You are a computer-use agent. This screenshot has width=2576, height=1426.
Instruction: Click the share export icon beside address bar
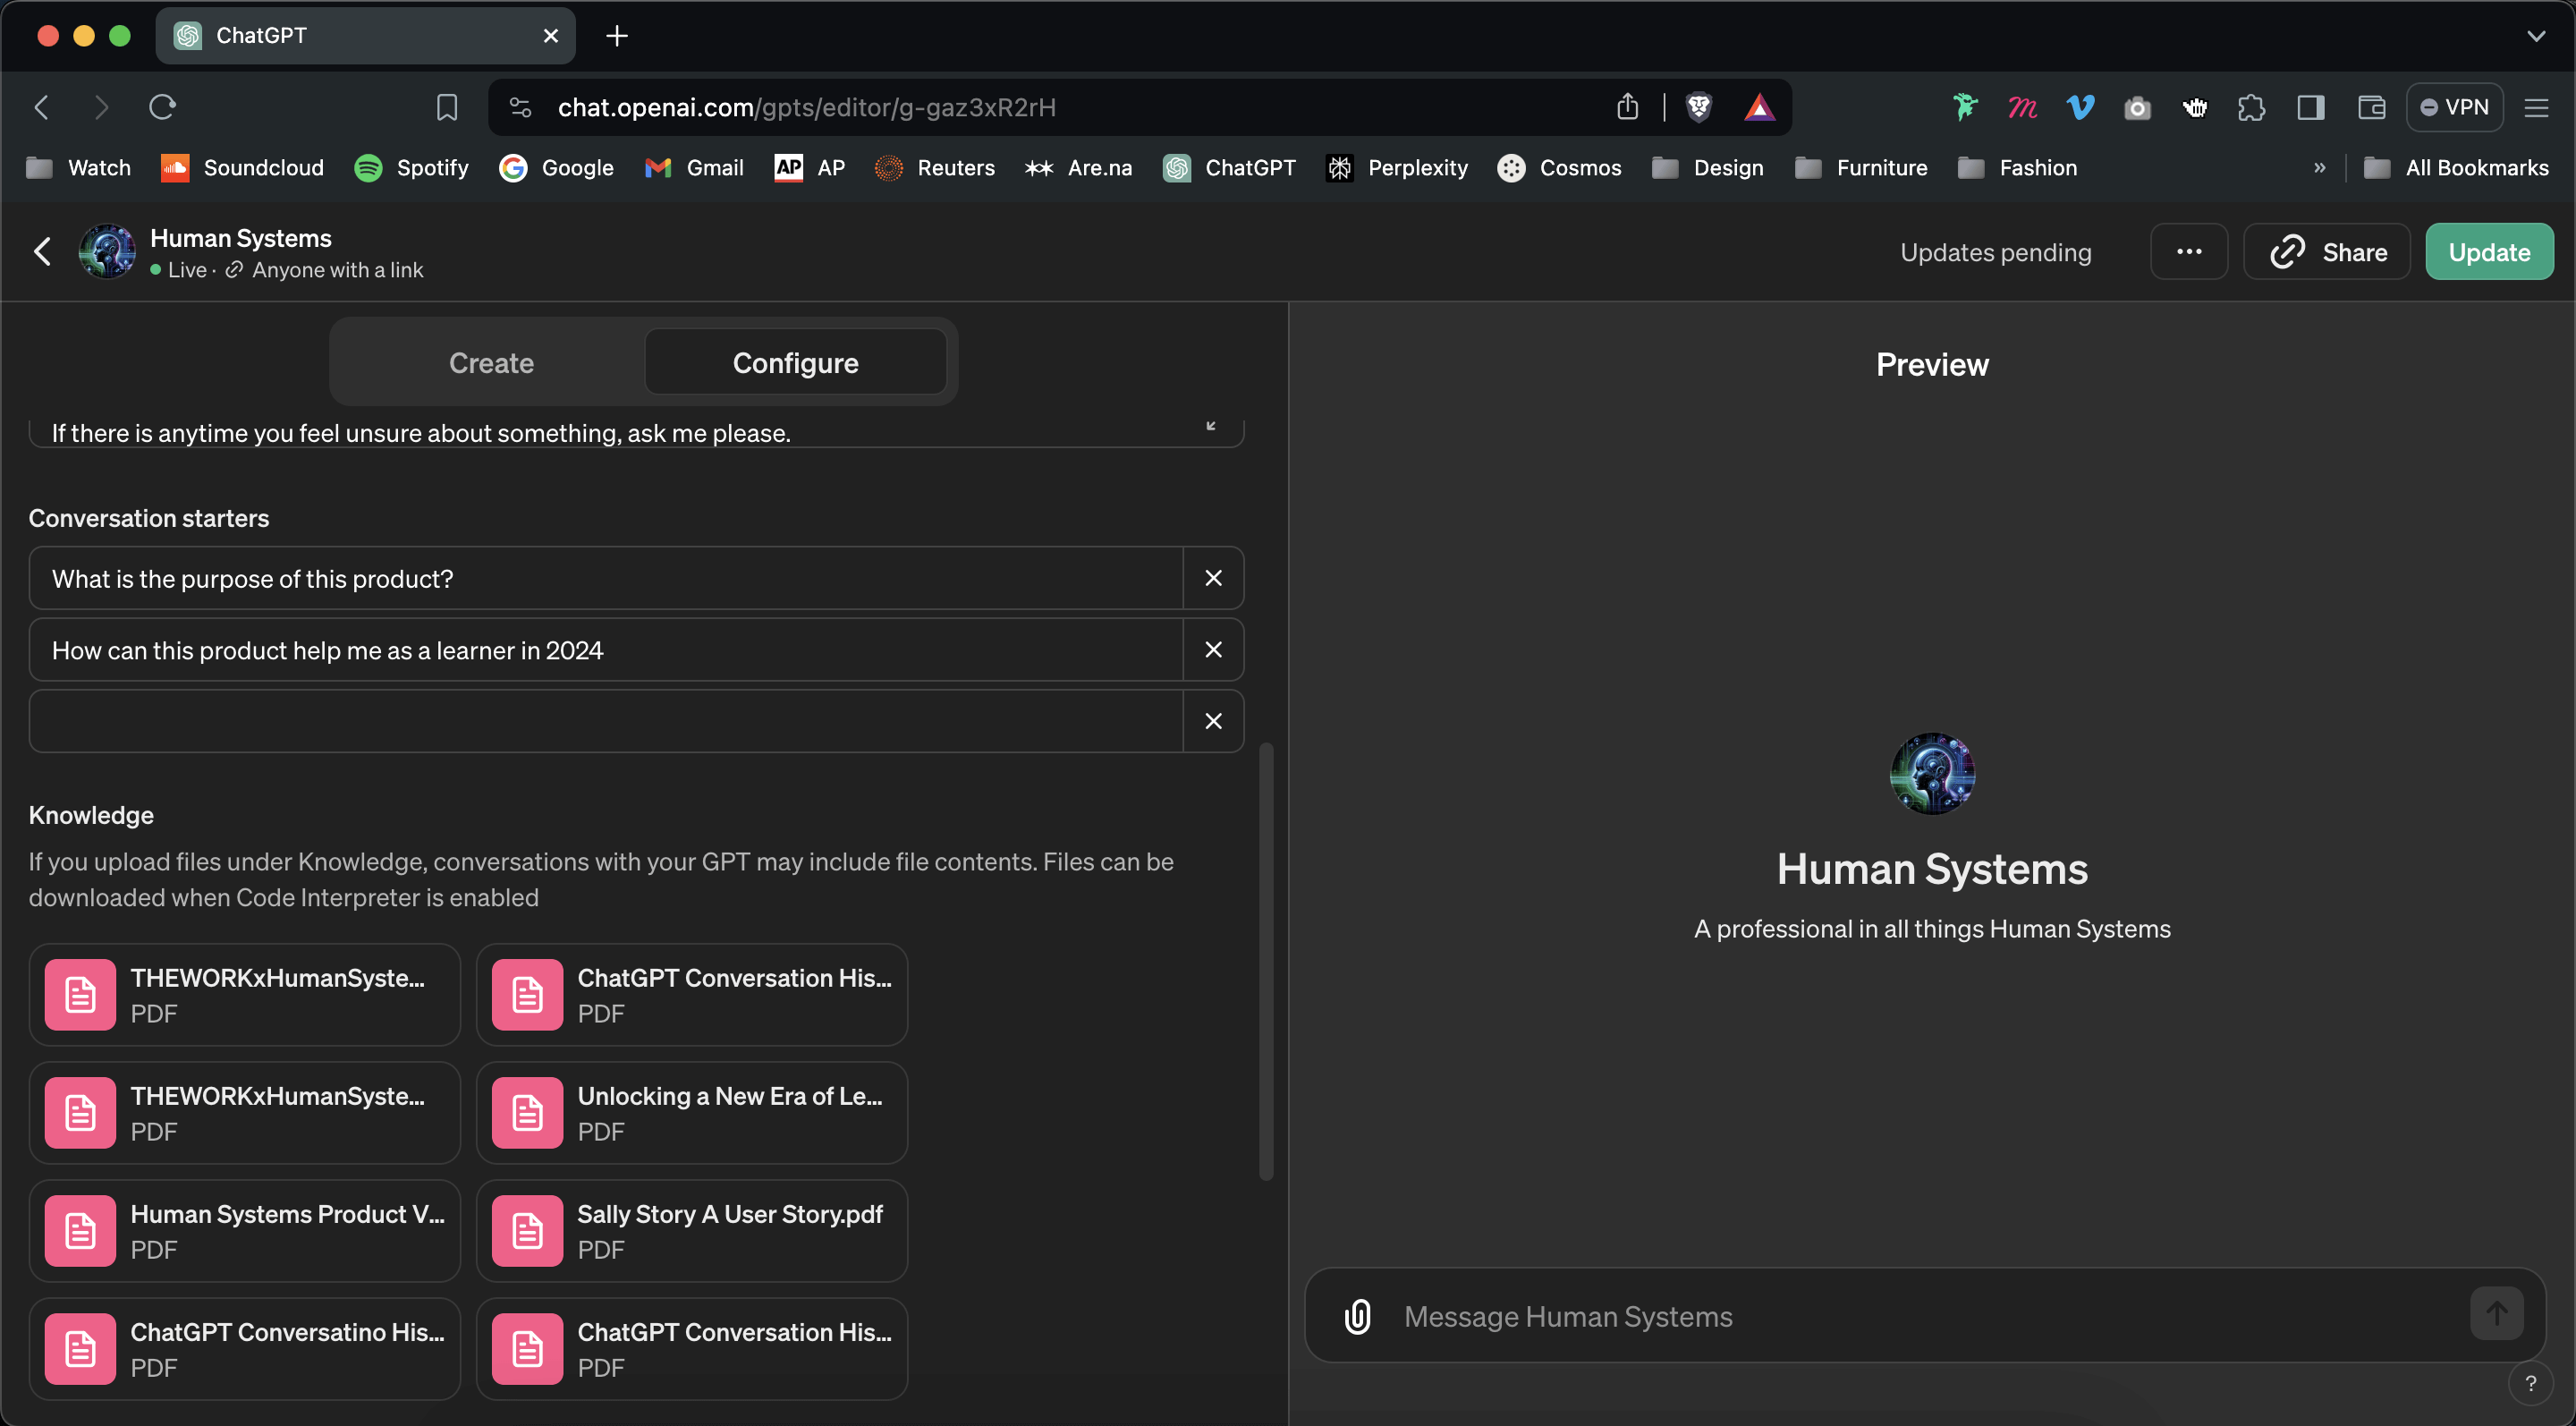click(1627, 107)
